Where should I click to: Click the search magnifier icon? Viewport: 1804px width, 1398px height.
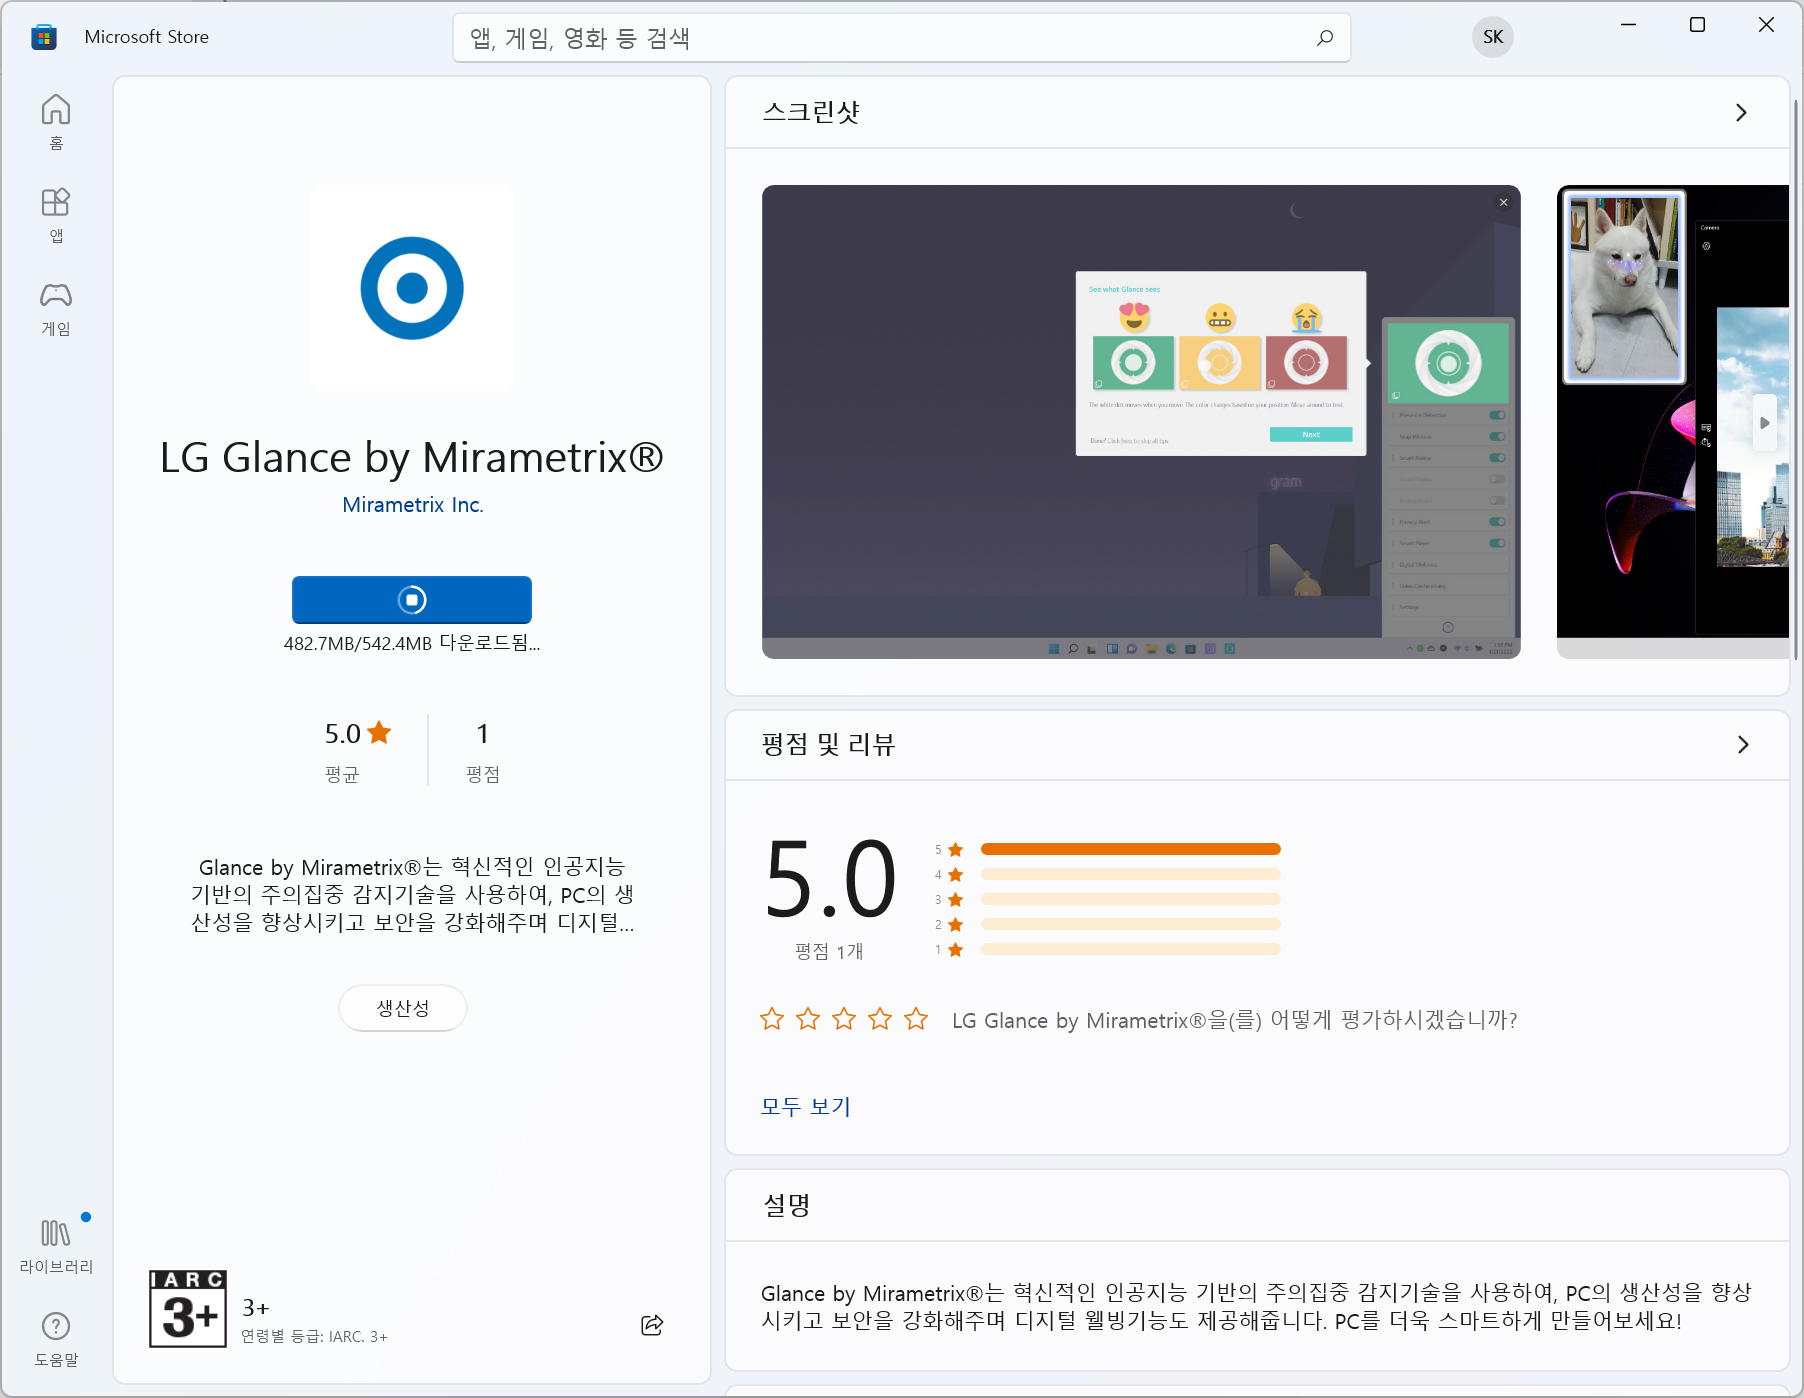(1325, 38)
